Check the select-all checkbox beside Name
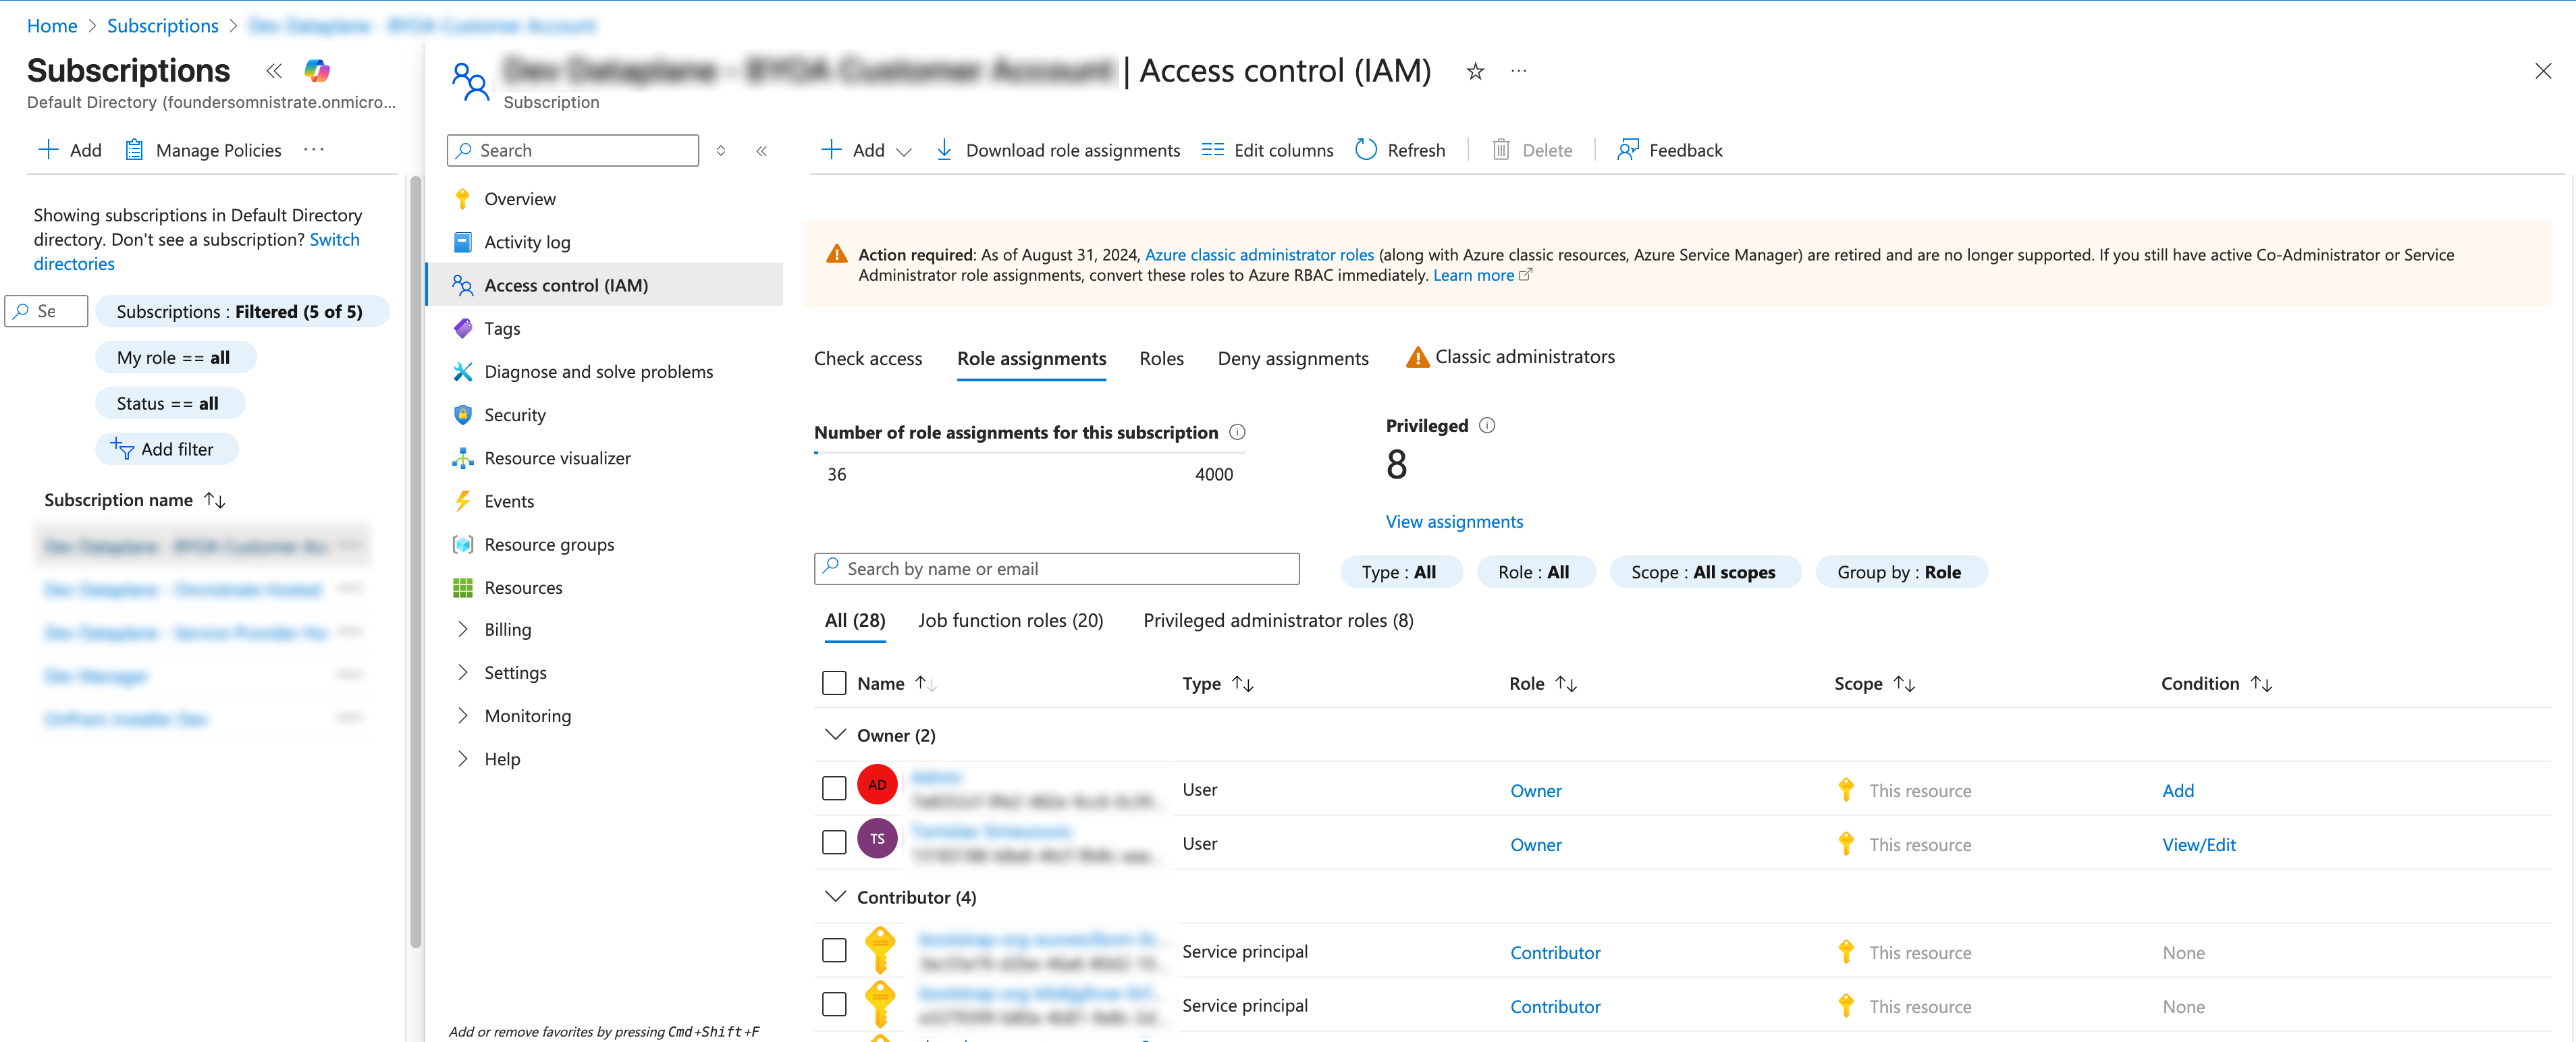 pos(834,683)
